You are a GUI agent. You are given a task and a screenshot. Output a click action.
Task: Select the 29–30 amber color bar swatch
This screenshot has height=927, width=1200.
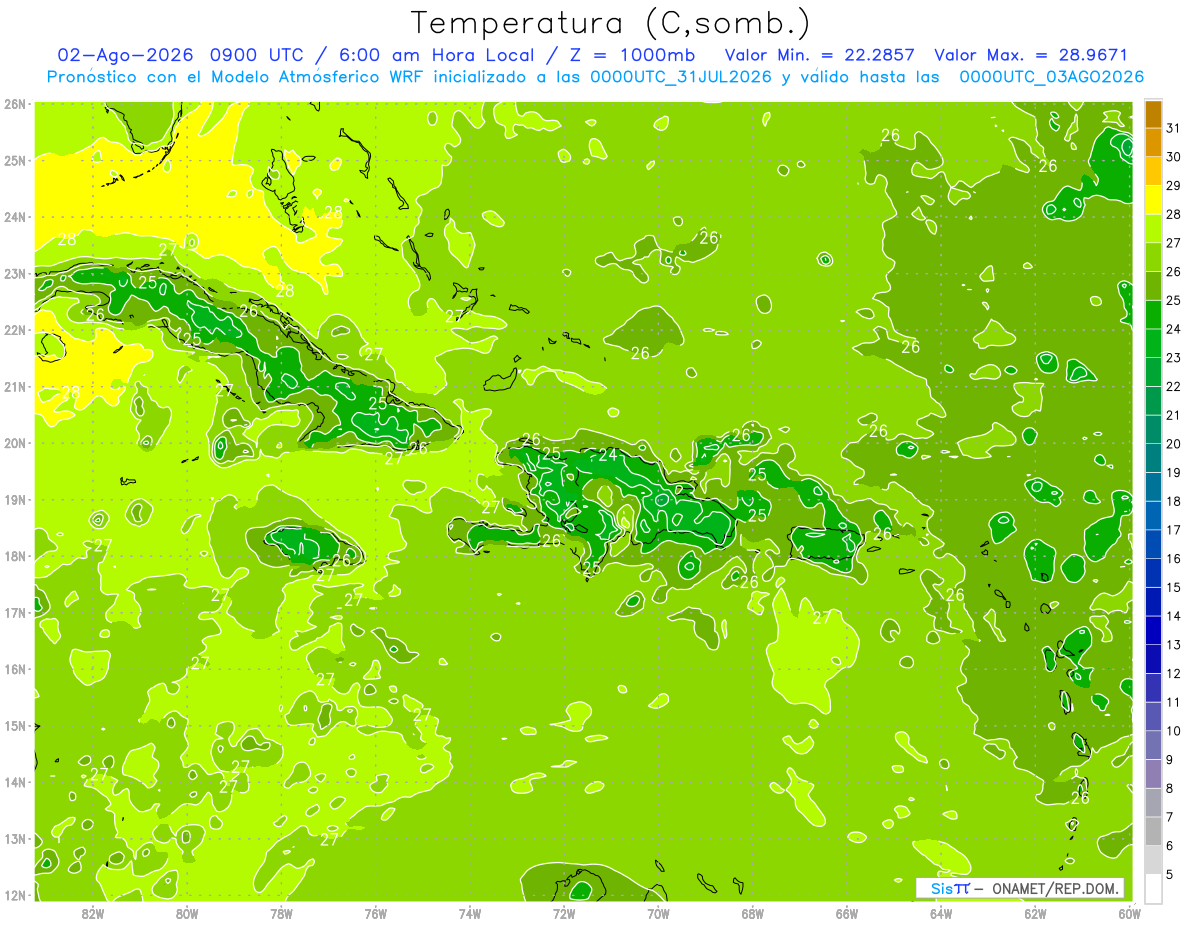click(1153, 171)
